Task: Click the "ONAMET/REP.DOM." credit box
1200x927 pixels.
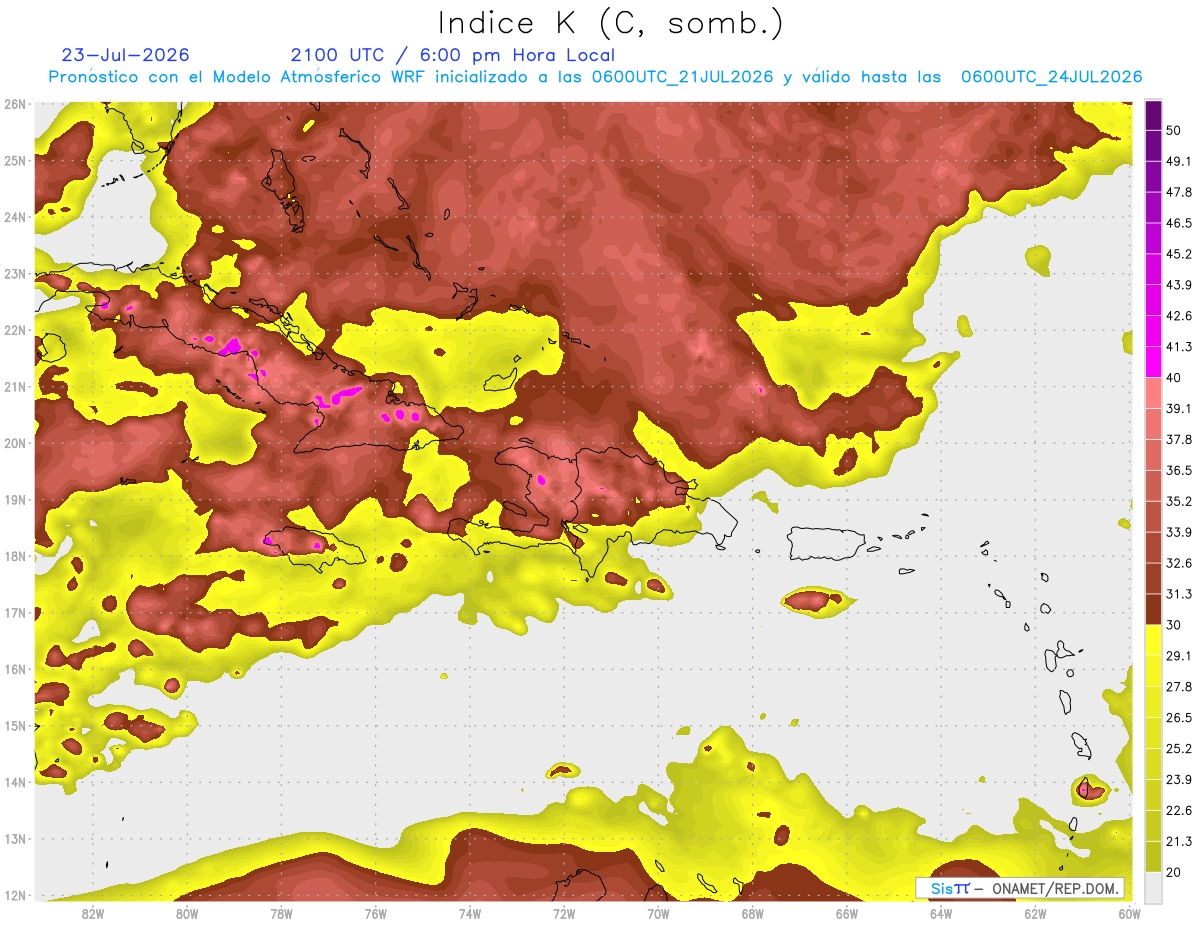Action: point(1020,888)
